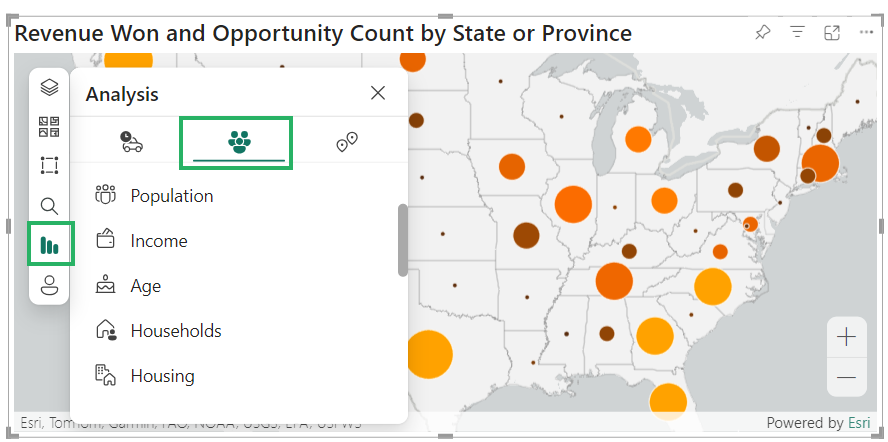Open More options ellipsis menu

866,33
